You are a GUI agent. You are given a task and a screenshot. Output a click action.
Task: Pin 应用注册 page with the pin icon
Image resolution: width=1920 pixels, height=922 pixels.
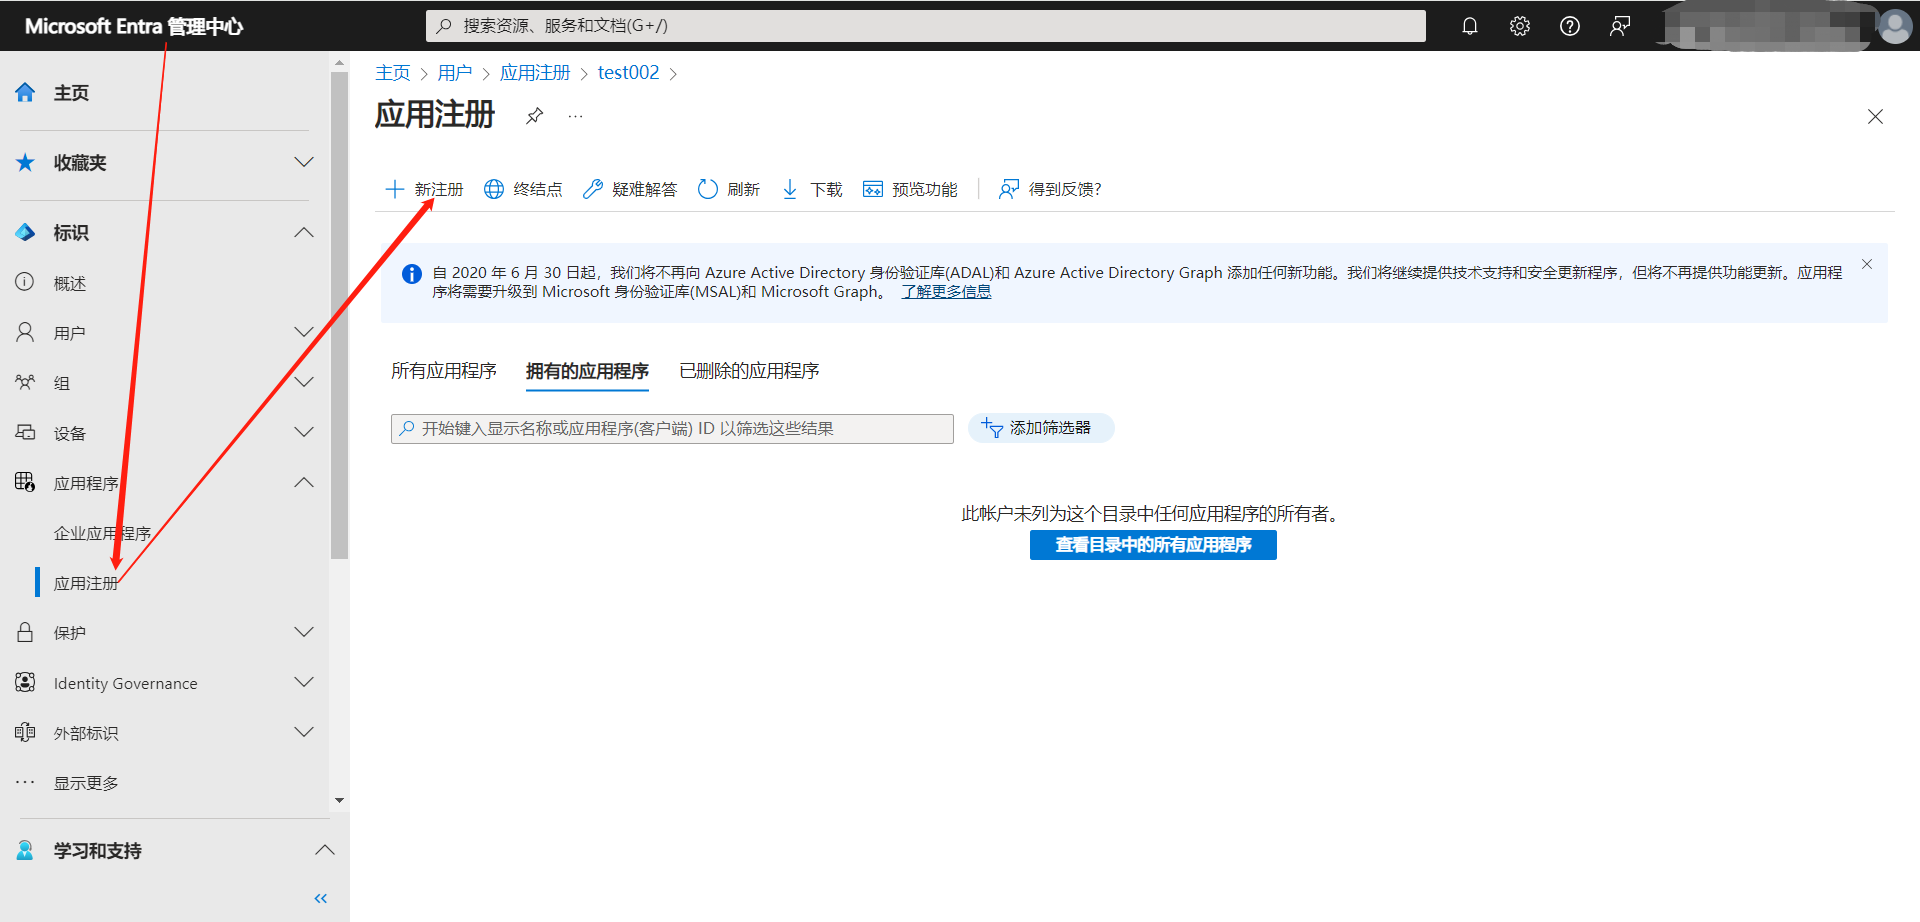click(x=534, y=116)
